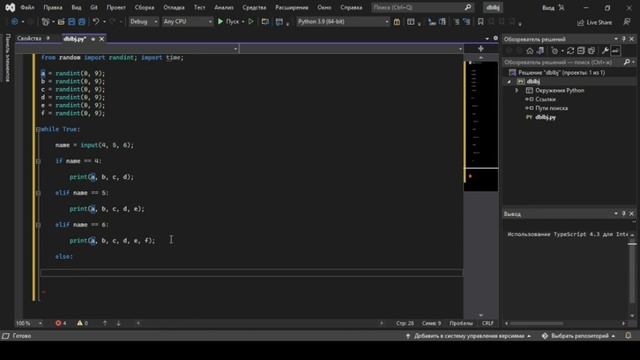This screenshot has height=360, width=640.
Task: Open the Python 3.9 (64-bit) environment dropdown
Action: (x=343, y=22)
